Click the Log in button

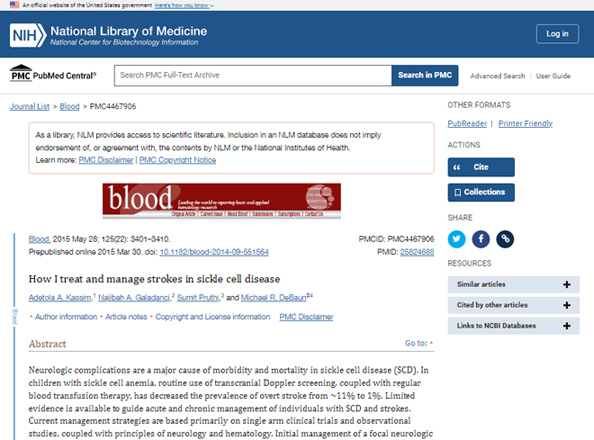coord(557,34)
